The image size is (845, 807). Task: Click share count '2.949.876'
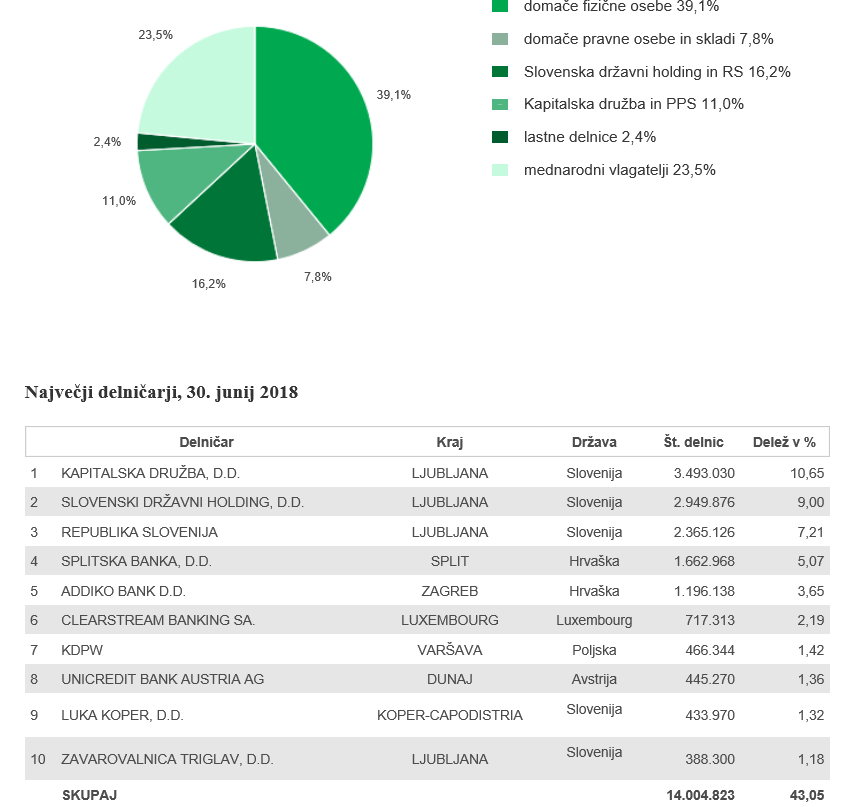704,502
